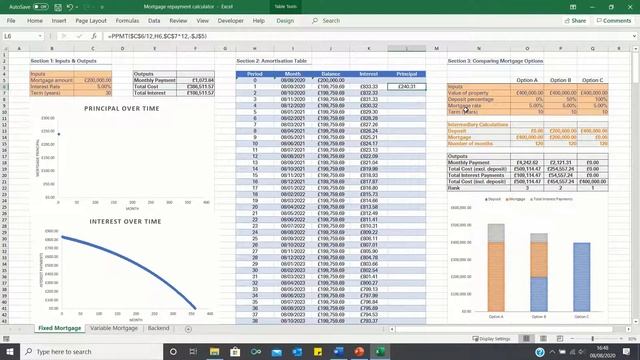Viewport: 640px width, 360px height.
Task: Switch to Normal view icon
Action: 527,338
